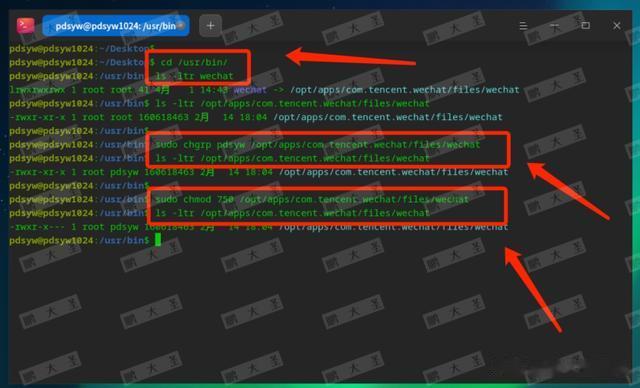Screen dimensions: 640x388
Task: Select the pdsyw@pdsyw1024: /usr/bin tab
Action: tap(116, 26)
